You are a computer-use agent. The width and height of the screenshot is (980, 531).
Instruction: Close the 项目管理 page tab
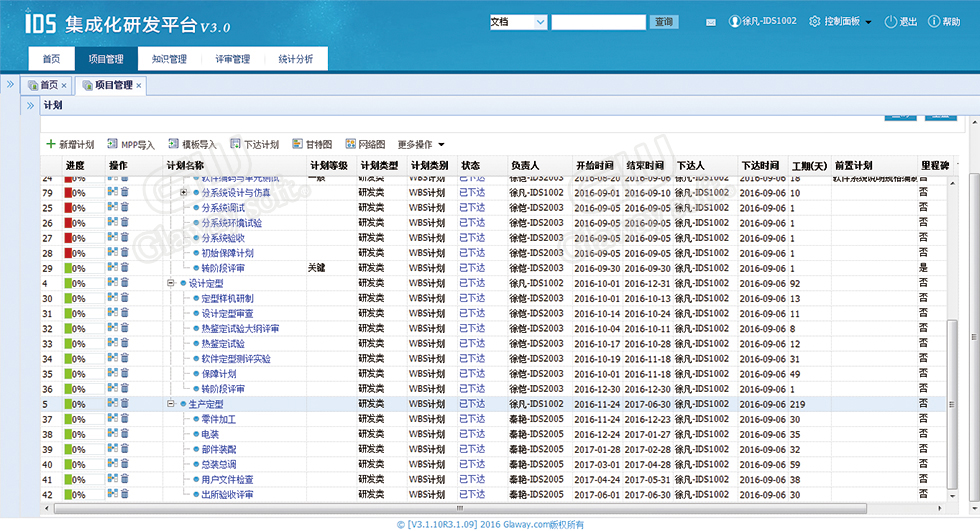139,86
